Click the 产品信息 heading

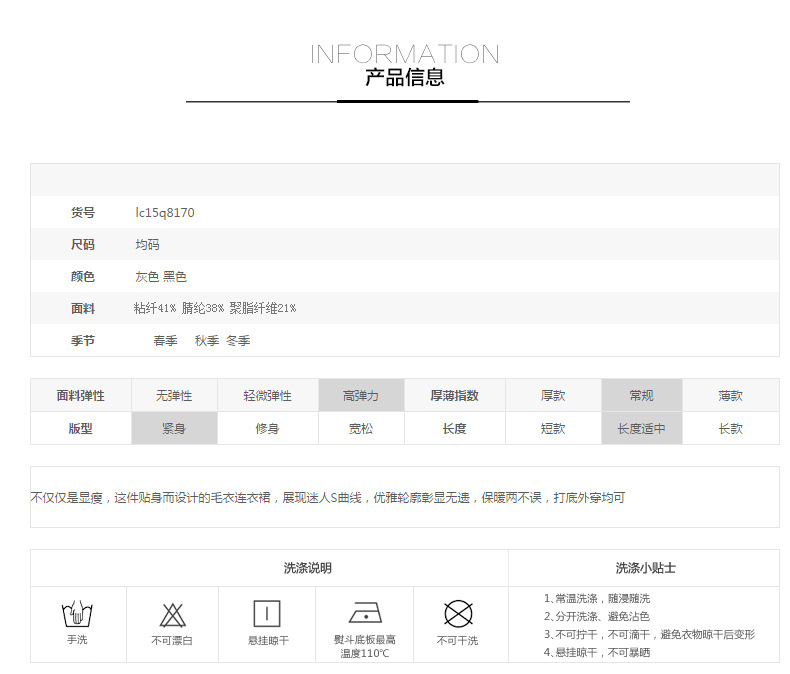click(x=405, y=78)
